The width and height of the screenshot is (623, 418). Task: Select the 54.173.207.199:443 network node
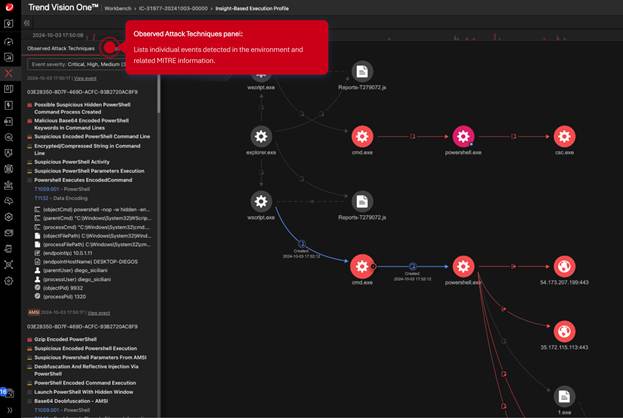[x=565, y=266]
